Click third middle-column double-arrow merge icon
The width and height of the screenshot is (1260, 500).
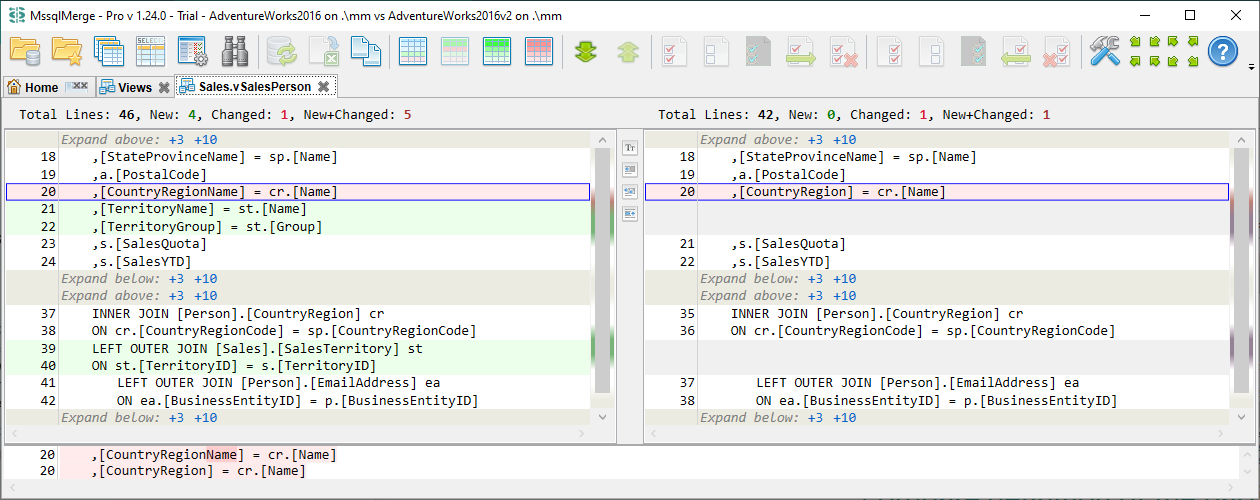(x=630, y=192)
